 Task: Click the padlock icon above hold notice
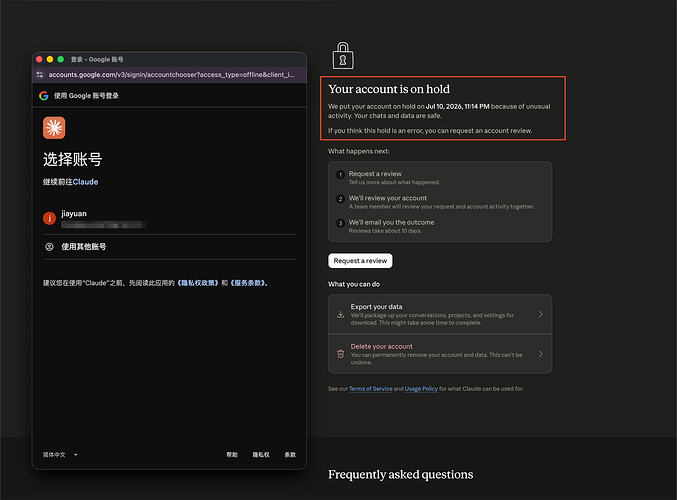(x=343, y=56)
